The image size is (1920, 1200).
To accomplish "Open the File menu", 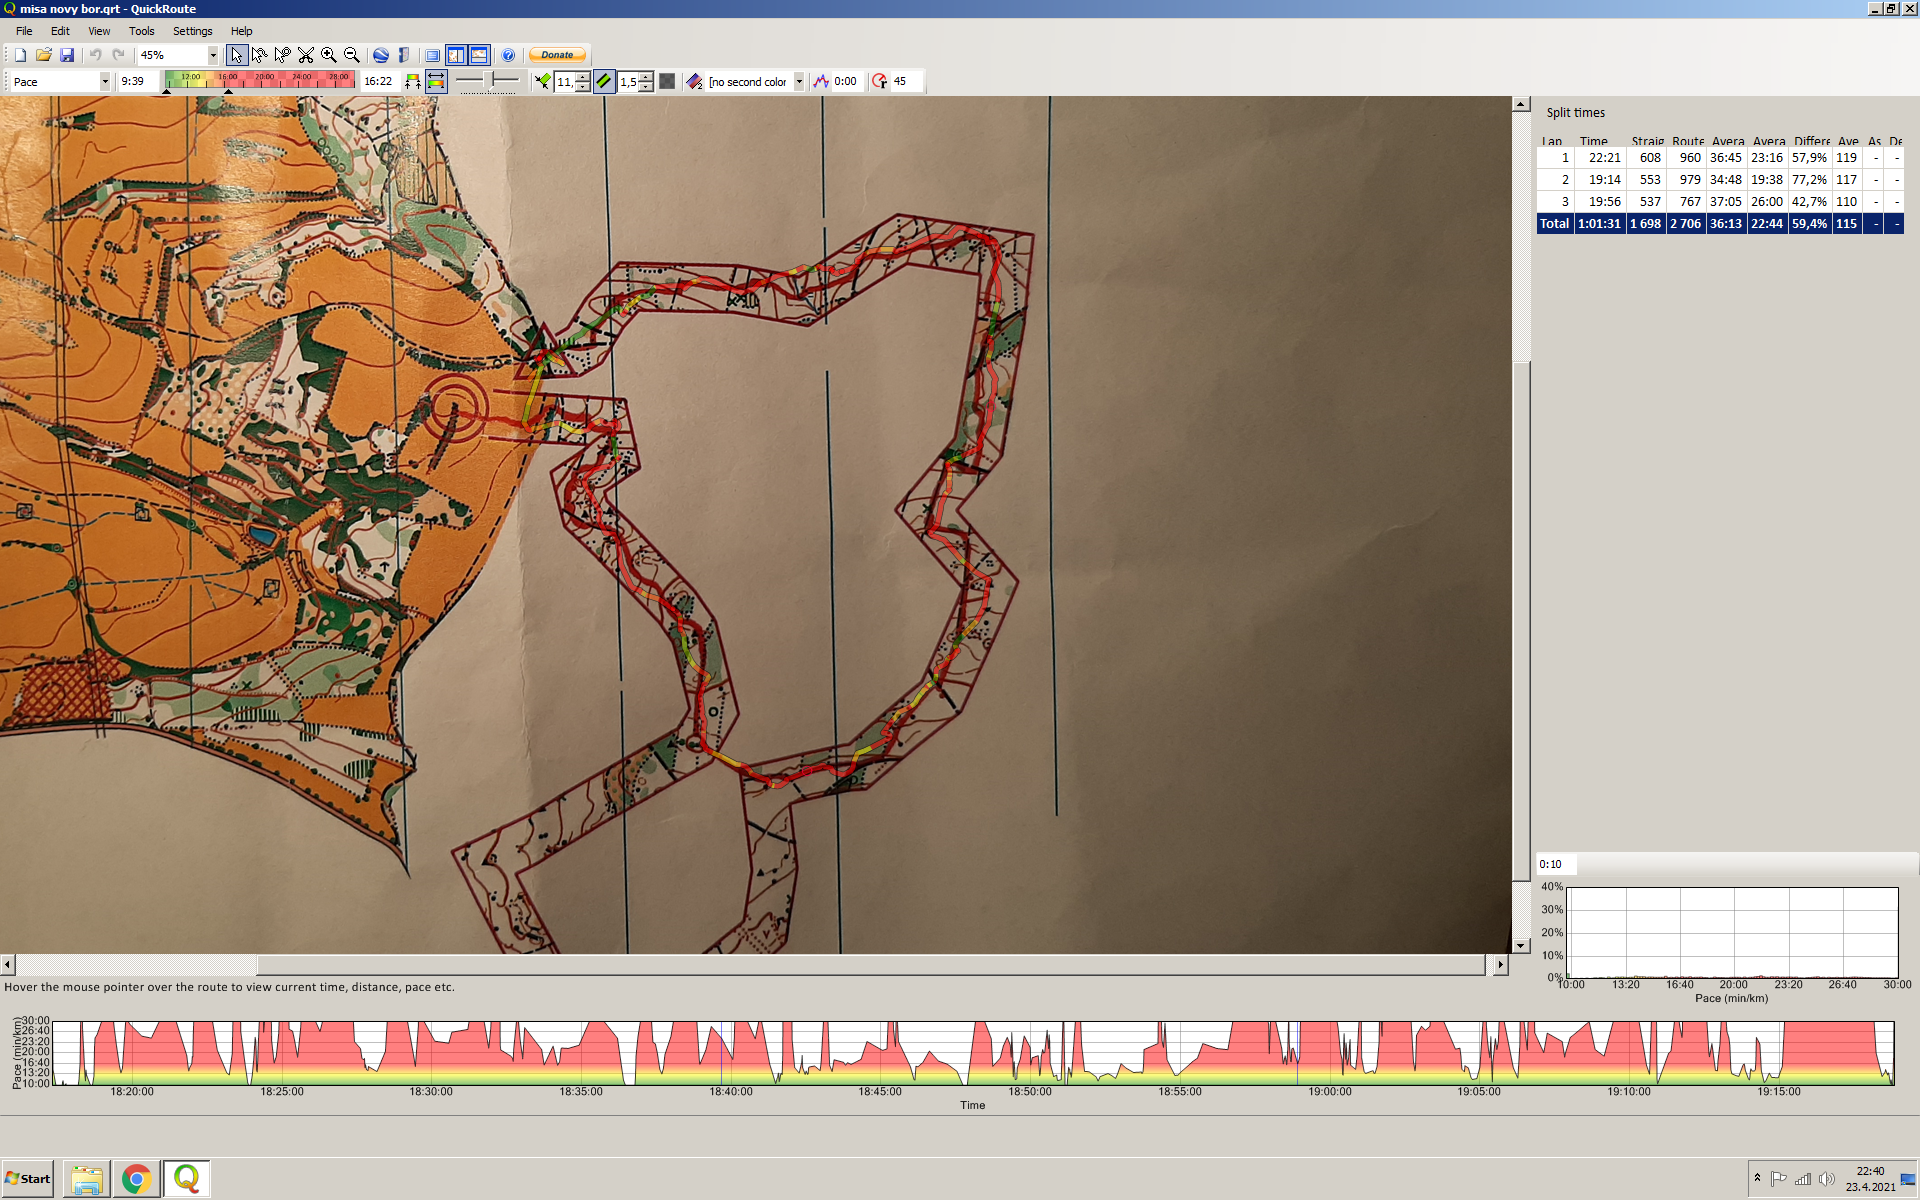I will [x=24, y=31].
